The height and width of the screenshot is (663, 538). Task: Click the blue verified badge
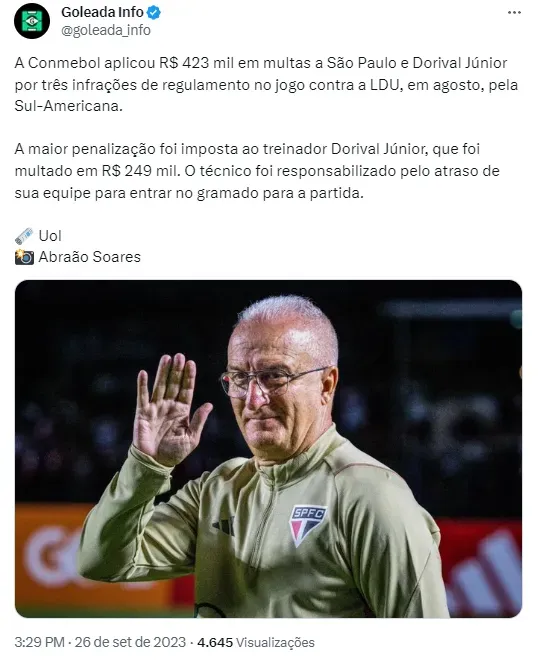click(x=154, y=13)
